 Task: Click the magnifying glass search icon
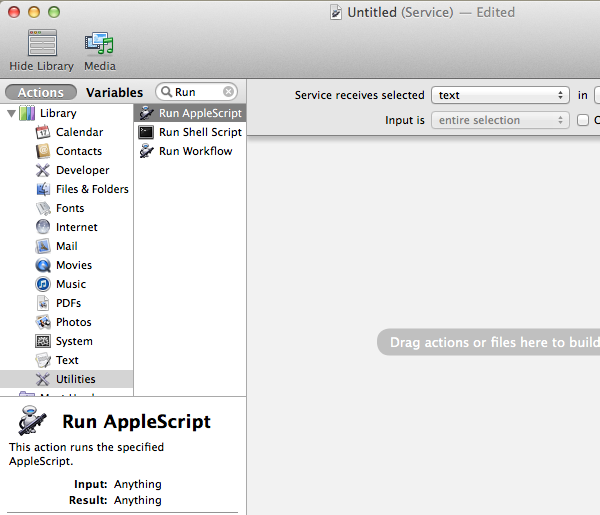click(166, 92)
